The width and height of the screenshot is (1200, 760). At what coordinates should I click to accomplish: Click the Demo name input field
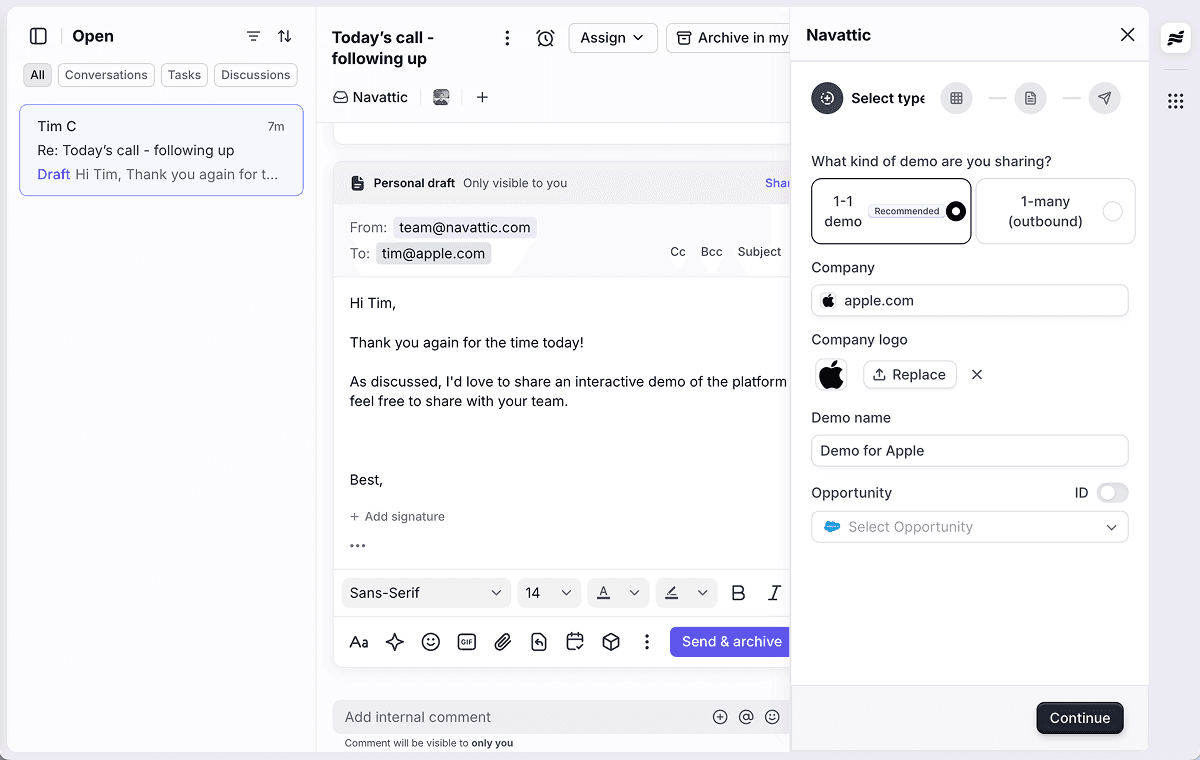point(969,450)
